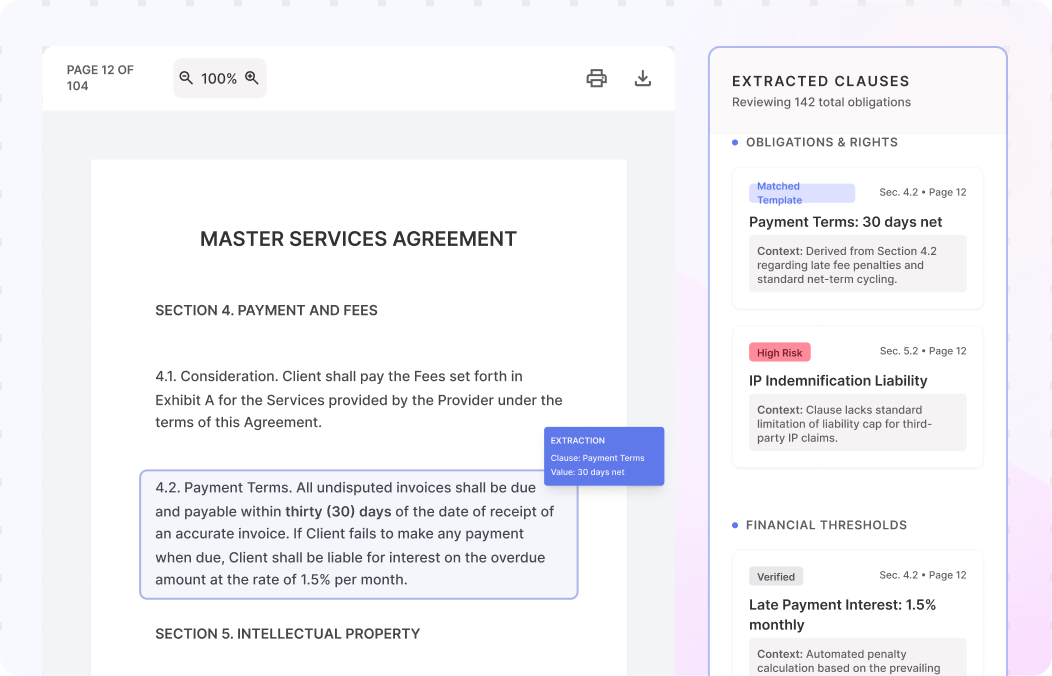The image size is (1052, 676).
Task: Print the document using the printer icon
Action: (x=596, y=78)
